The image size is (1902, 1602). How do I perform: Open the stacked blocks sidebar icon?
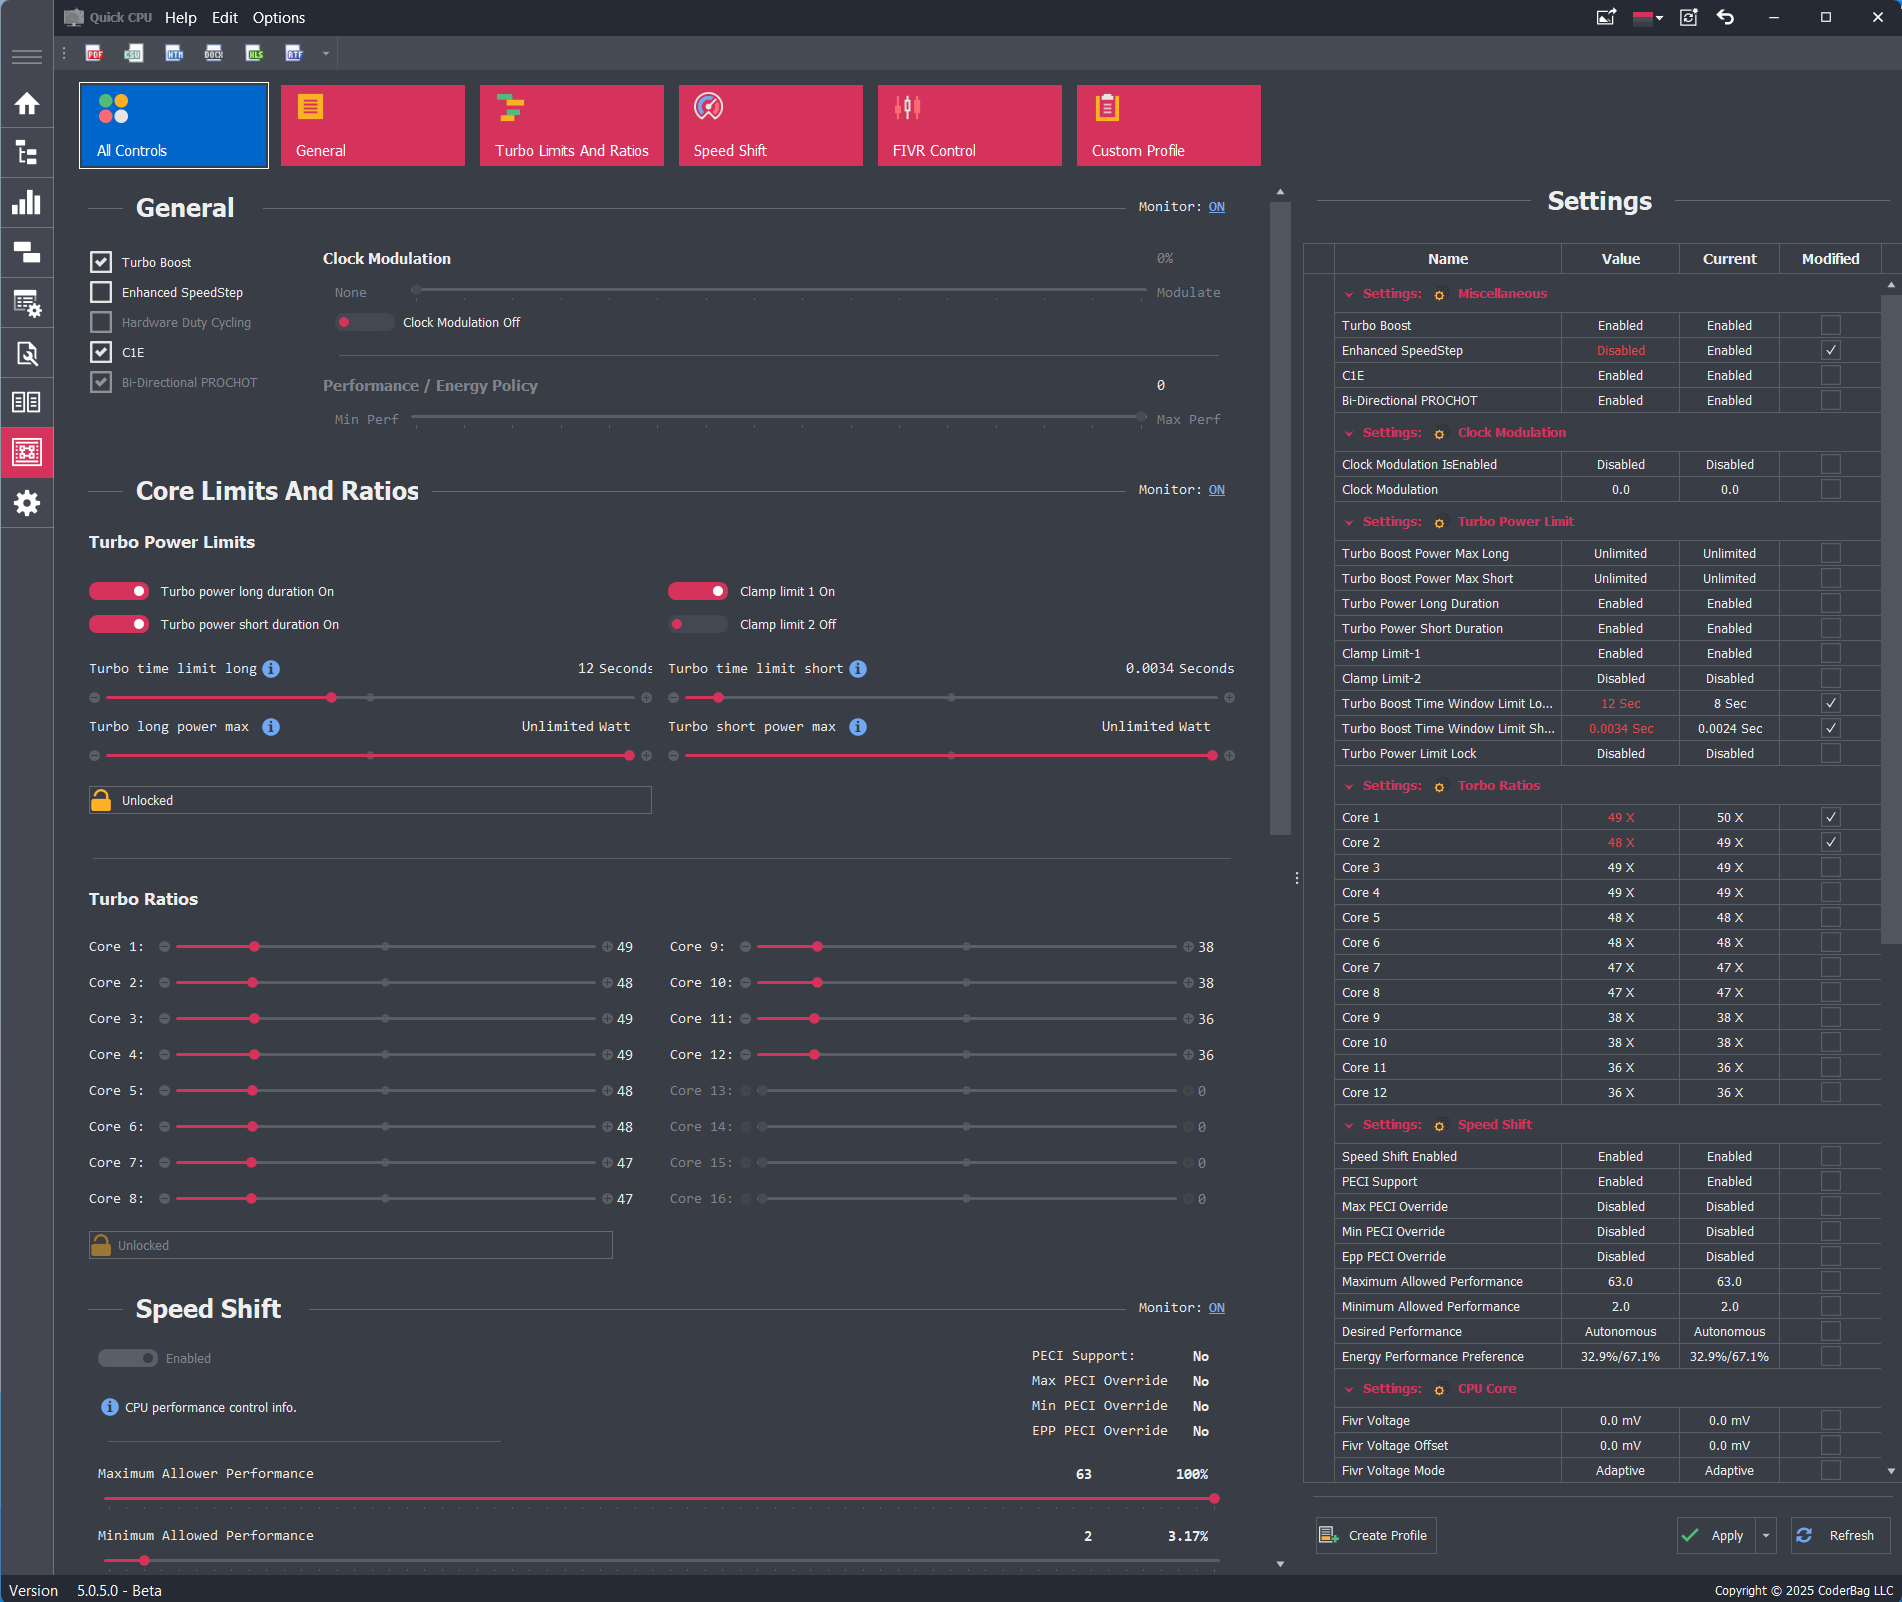coord(27,252)
